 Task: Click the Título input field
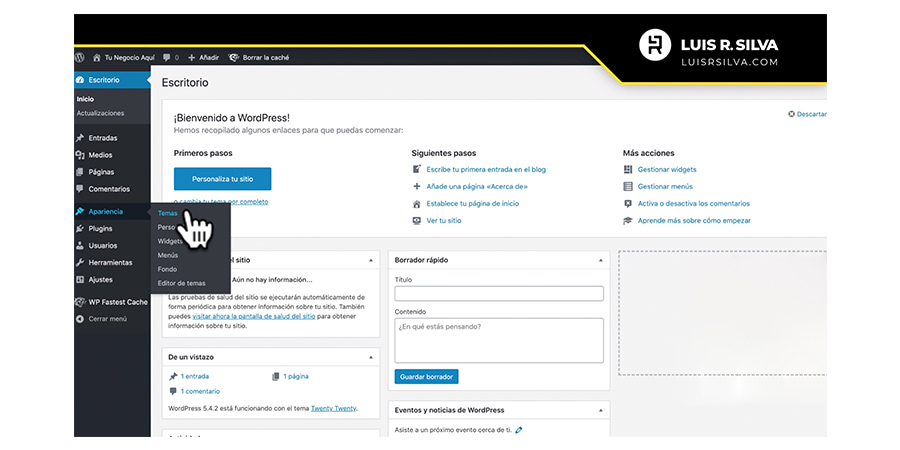[499, 293]
